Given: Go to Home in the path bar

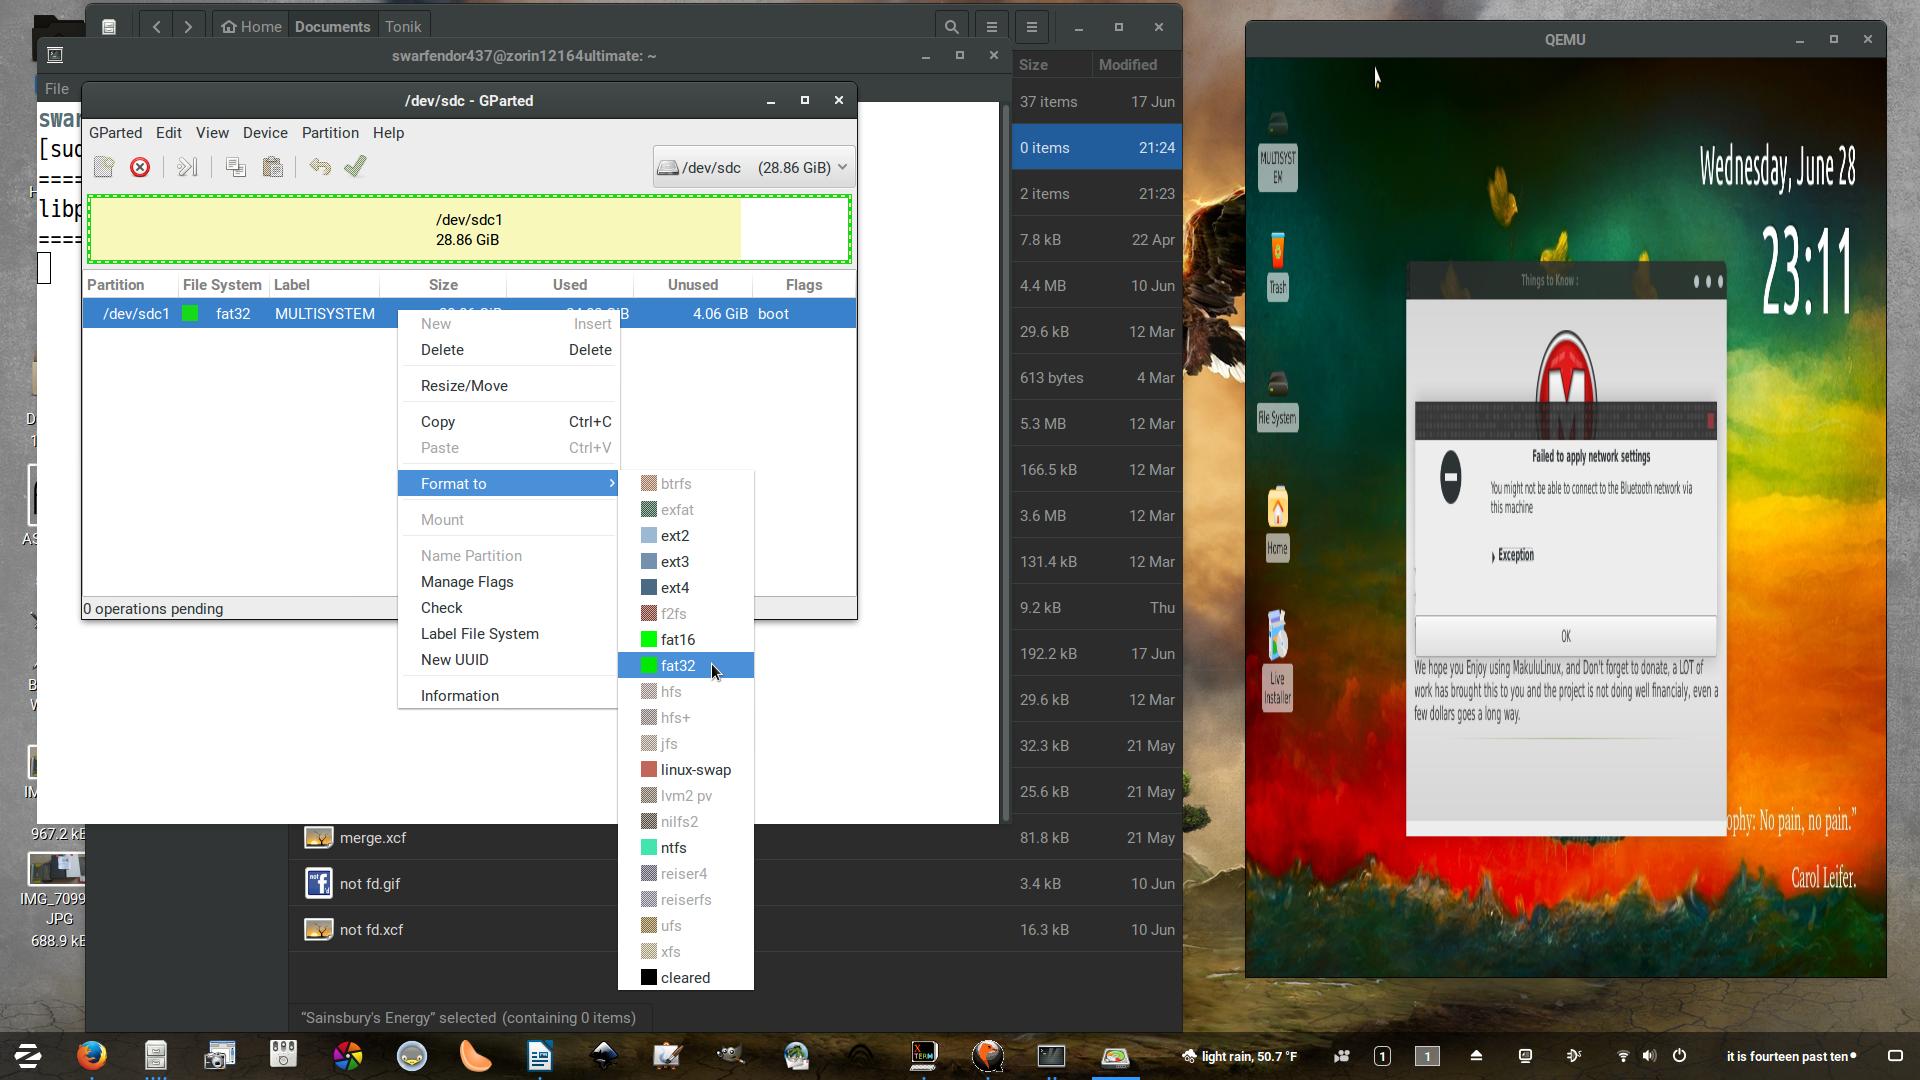Looking at the screenshot, I should [251, 27].
